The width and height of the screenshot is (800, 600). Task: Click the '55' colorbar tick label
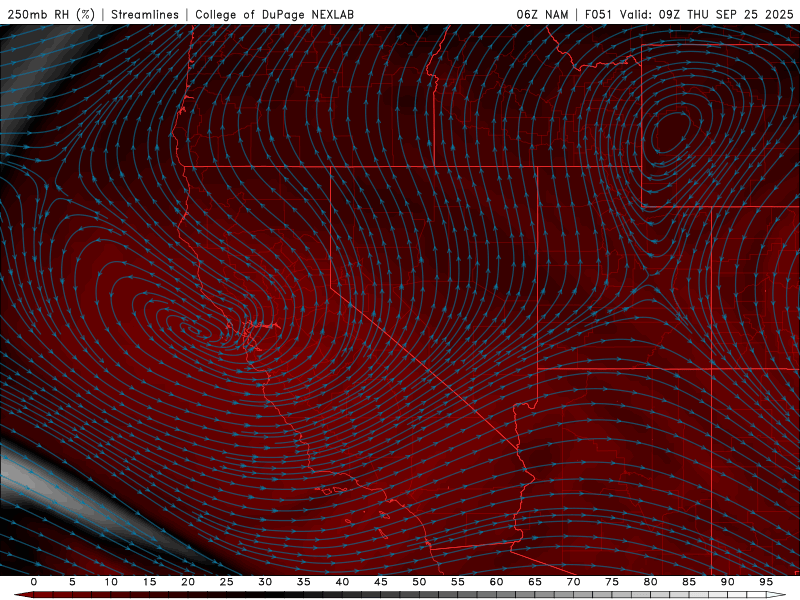point(458,582)
